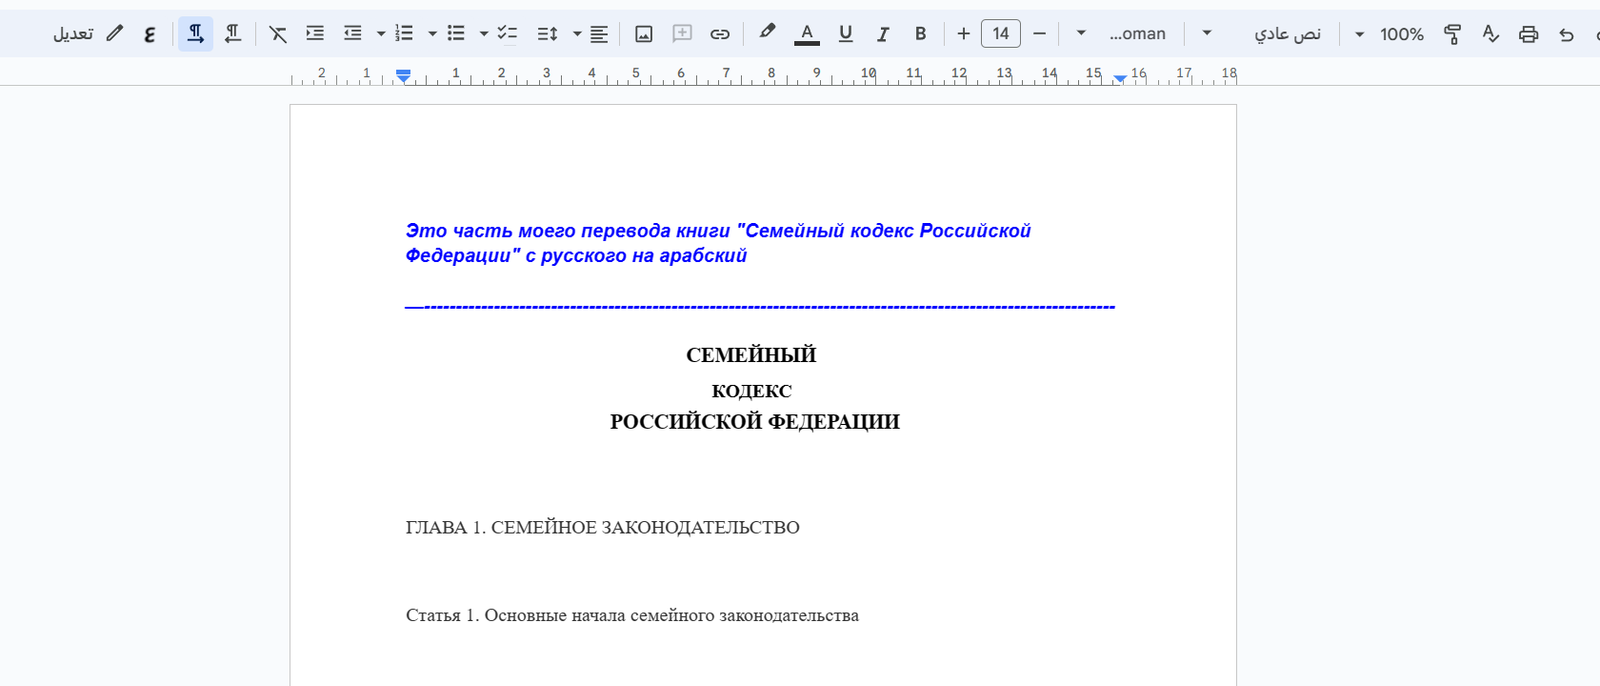This screenshot has height=686, width=1600.
Task: Open the highlight color picker
Action: click(x=767, y=33)
